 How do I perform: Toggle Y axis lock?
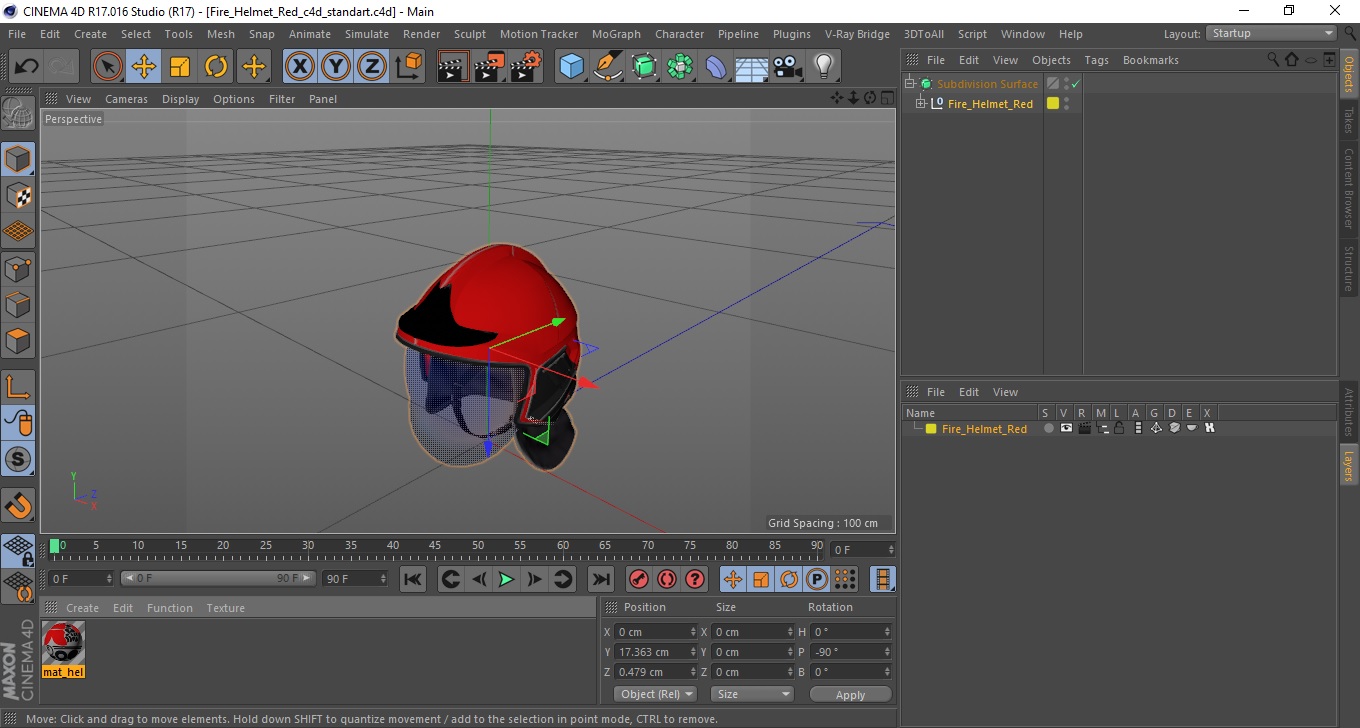coord(336,67)
